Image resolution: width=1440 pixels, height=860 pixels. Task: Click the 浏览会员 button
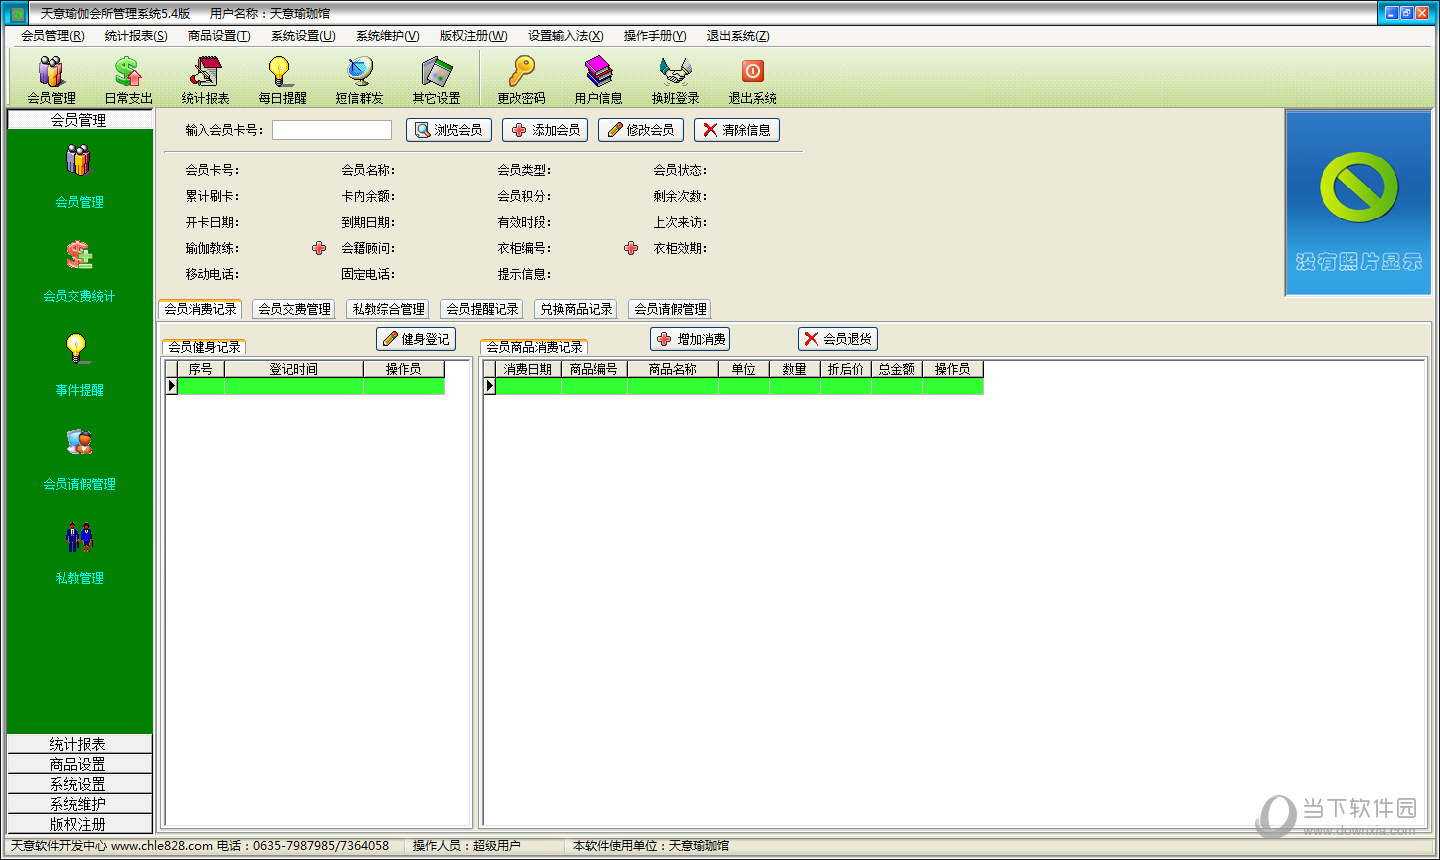[x=448, y=130]
